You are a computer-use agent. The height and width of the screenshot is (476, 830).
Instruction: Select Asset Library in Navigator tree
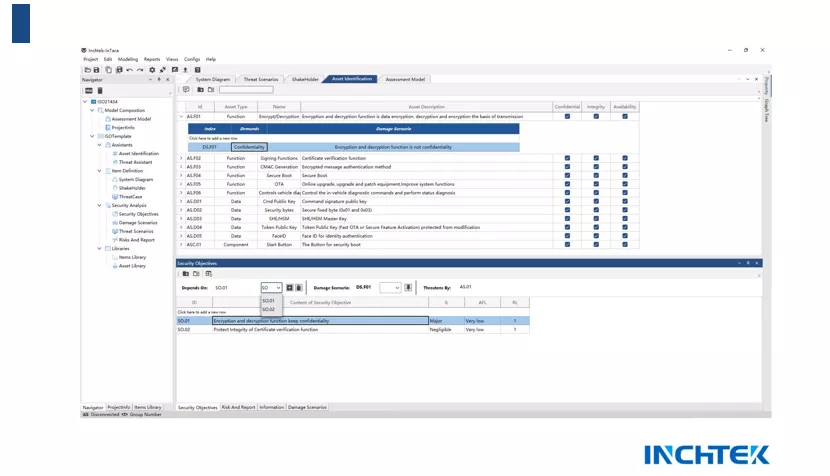(132, 266)
